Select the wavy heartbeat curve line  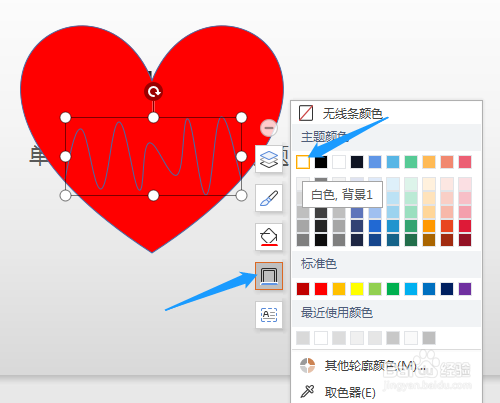(x=153, y=157)
